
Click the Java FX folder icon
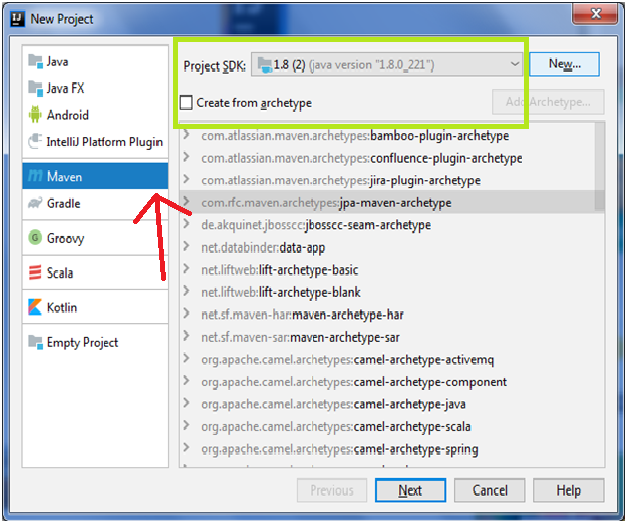[35, 88]
